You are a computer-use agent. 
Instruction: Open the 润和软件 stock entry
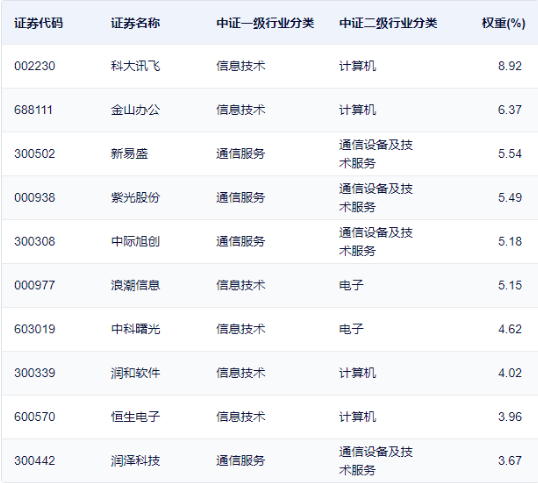click(x=135, y=373)
